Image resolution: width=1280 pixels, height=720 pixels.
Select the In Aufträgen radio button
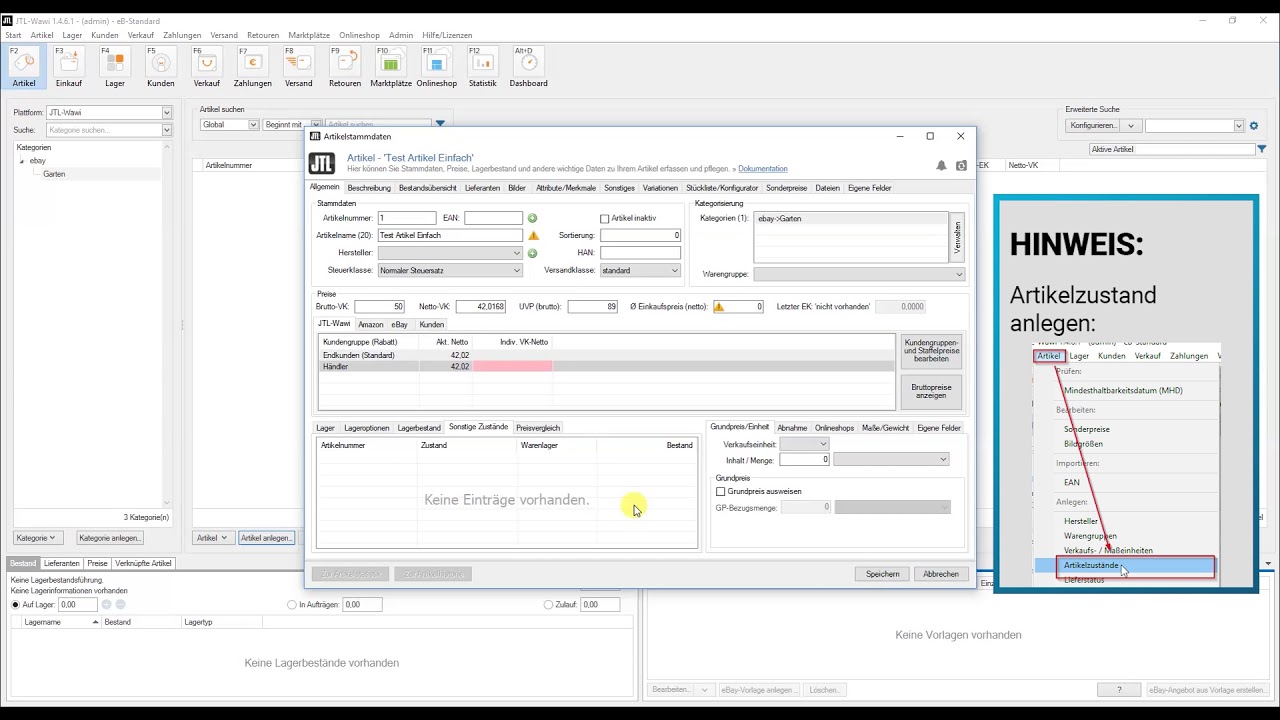pyautogui.click(x=292, y=604)
